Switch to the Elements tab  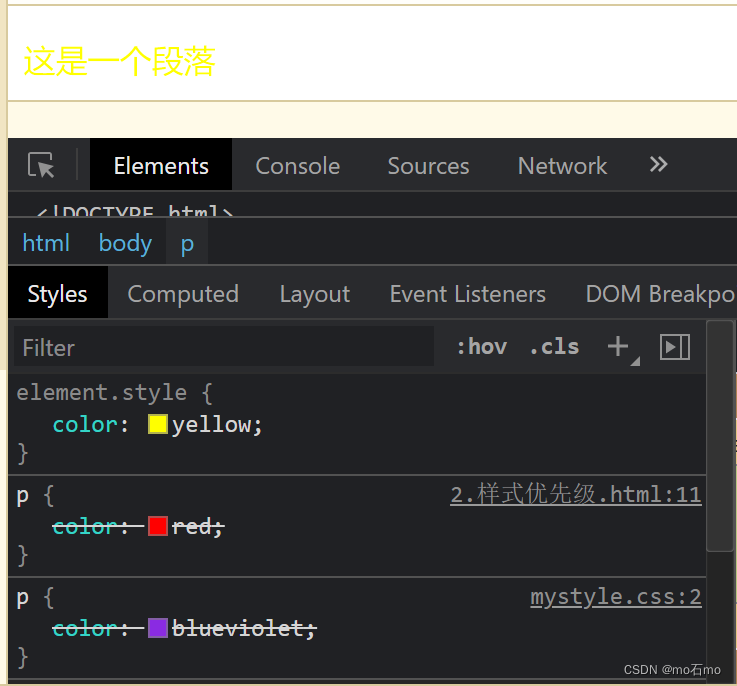click(x=161, y=165)
